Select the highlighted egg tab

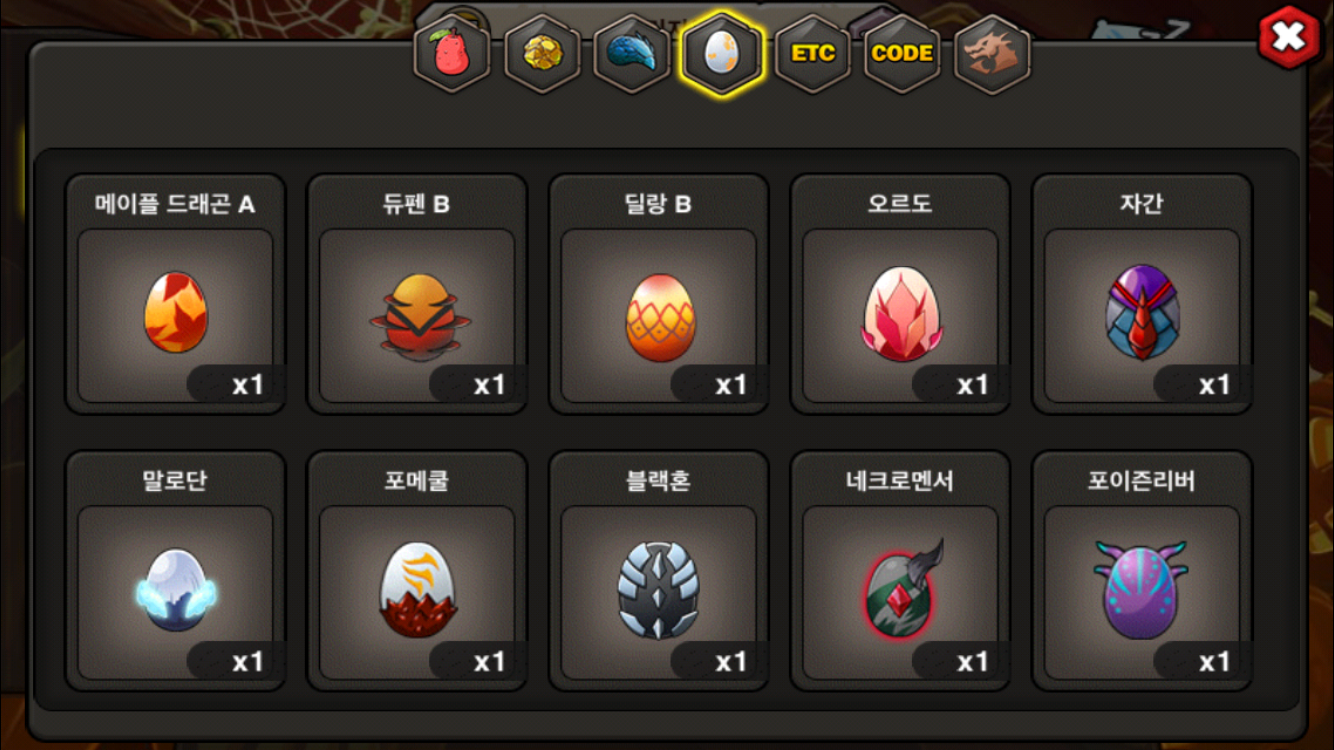click(722, 53)
